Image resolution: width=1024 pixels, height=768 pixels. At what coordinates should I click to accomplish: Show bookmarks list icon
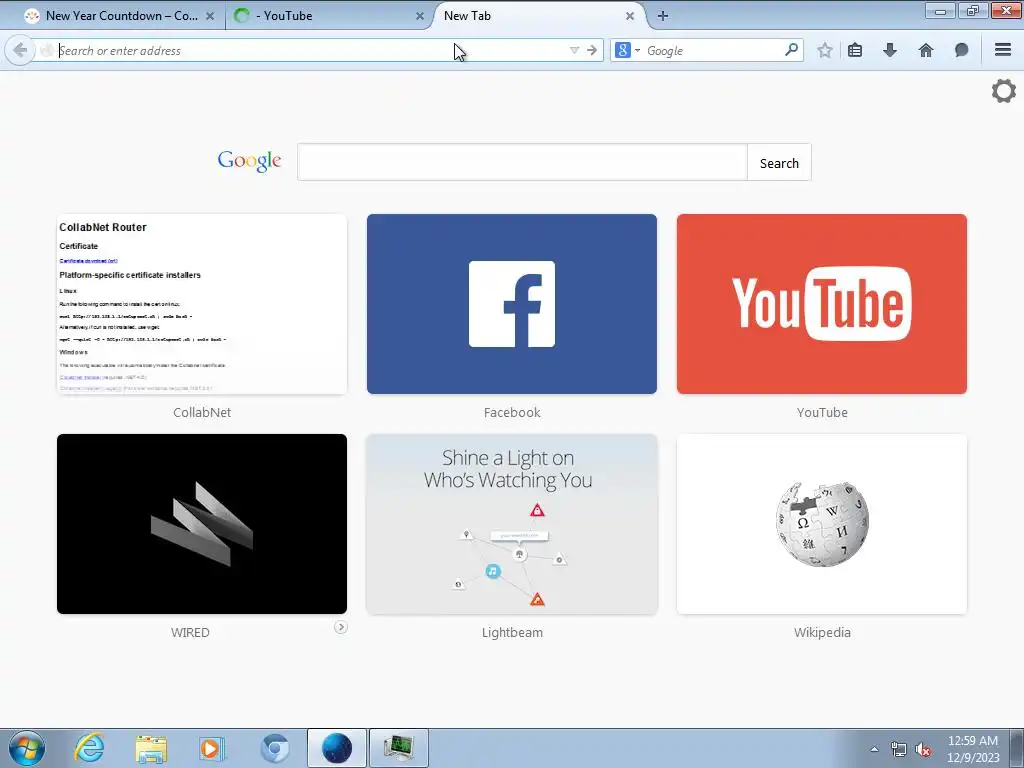(x=855, y=50)
